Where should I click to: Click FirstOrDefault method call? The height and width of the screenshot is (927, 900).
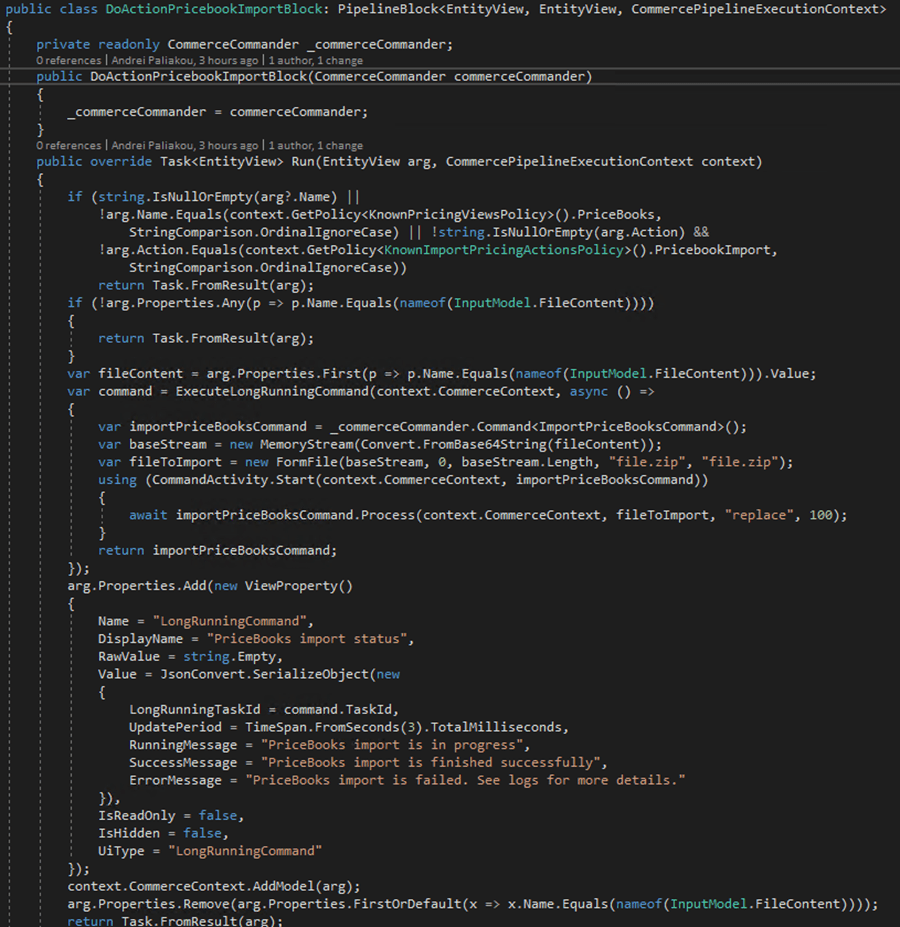pos(407,905)
